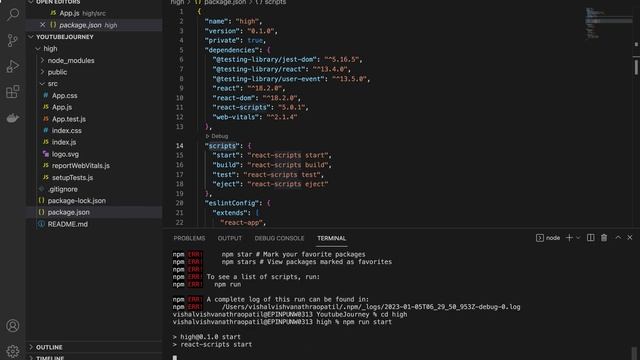Open the Docker view icon
Screen dimensions: 640x360
tap(13, 118)
